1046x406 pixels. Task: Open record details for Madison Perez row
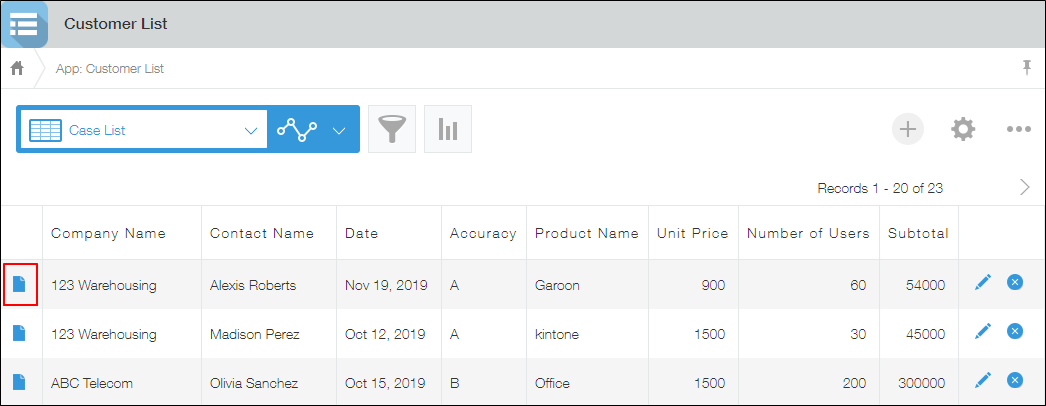pyautogui.click(x=19, y=334)
